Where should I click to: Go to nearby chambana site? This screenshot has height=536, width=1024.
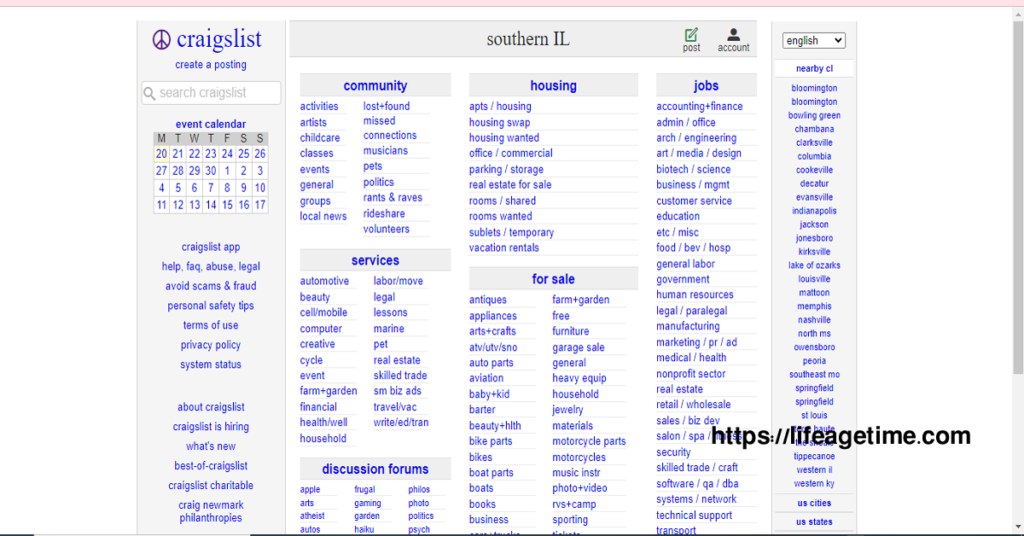(x=814, y=129)
